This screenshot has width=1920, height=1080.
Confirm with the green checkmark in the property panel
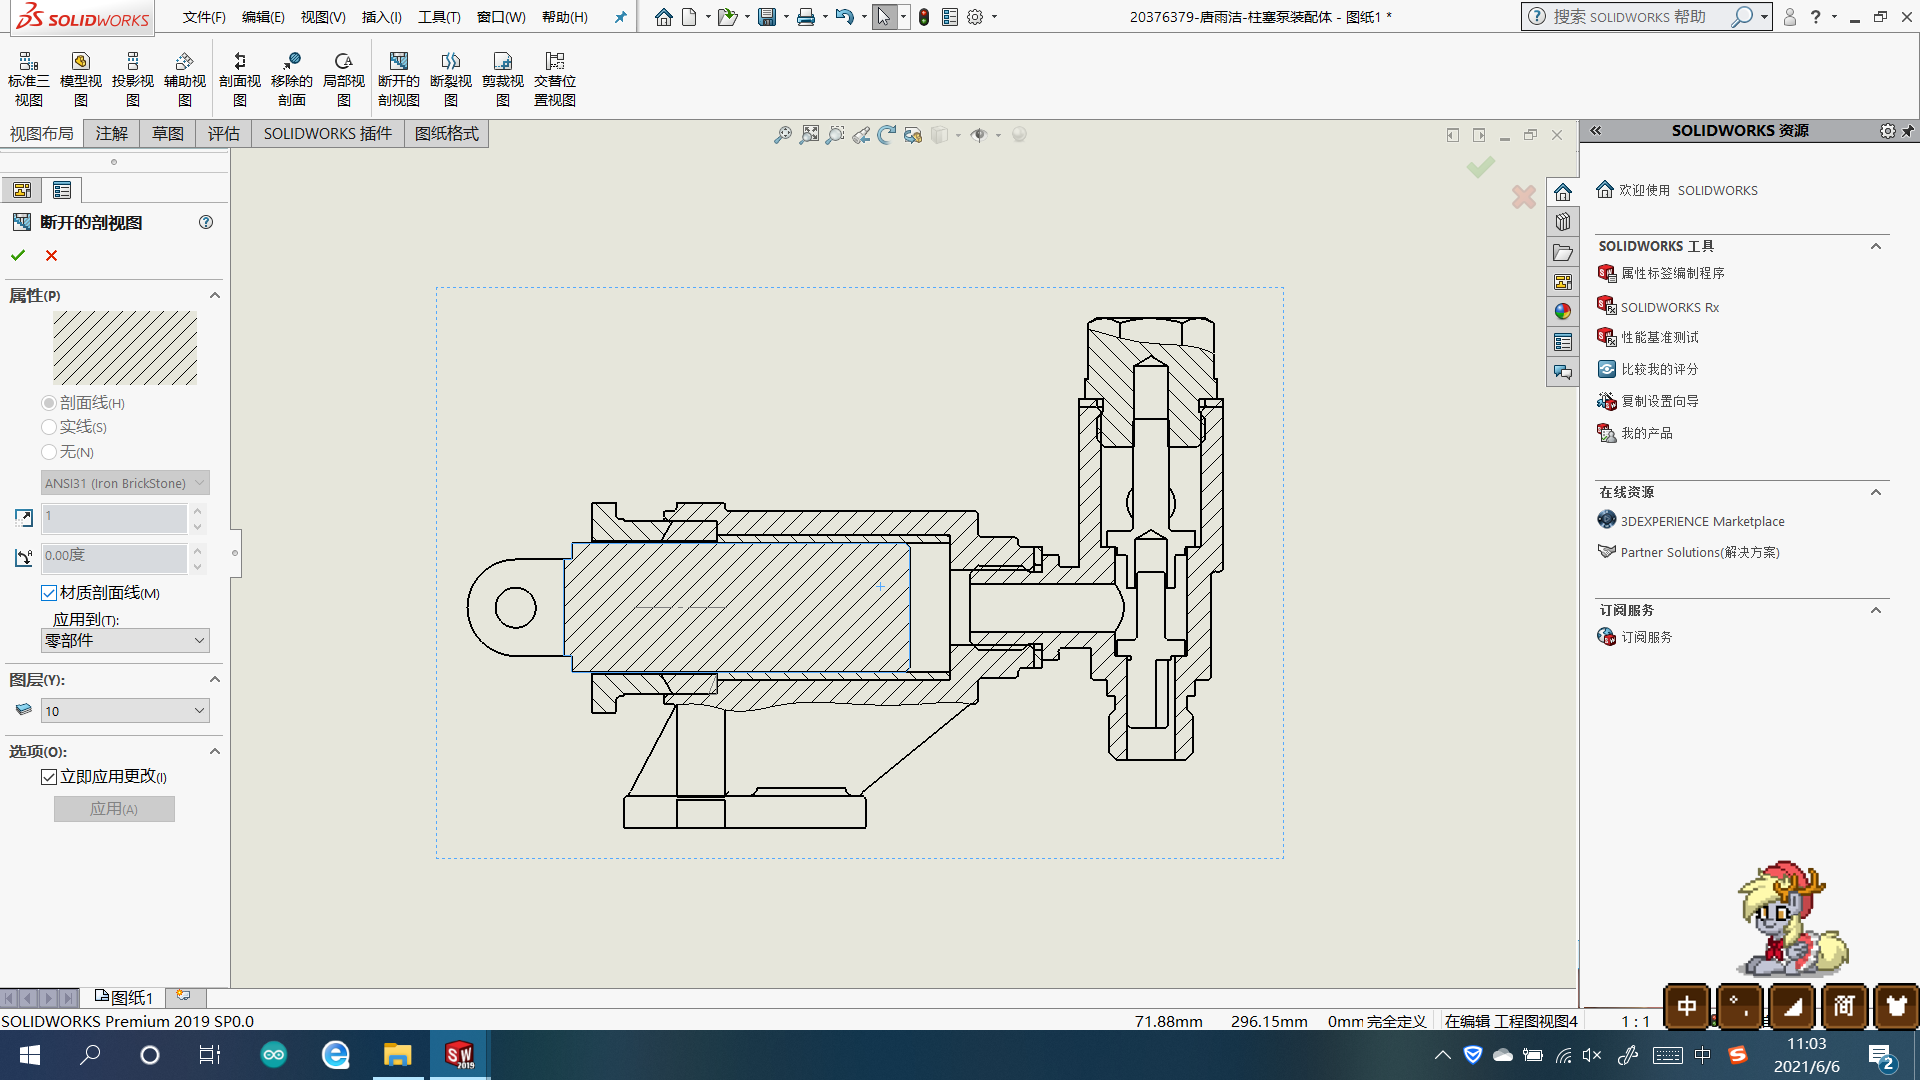coord(18,256)
